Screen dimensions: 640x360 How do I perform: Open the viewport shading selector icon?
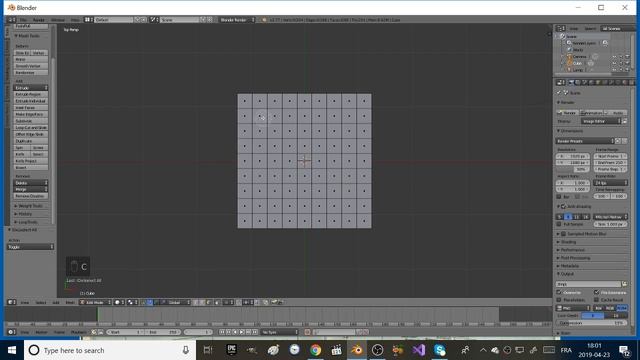coord(119,302)
